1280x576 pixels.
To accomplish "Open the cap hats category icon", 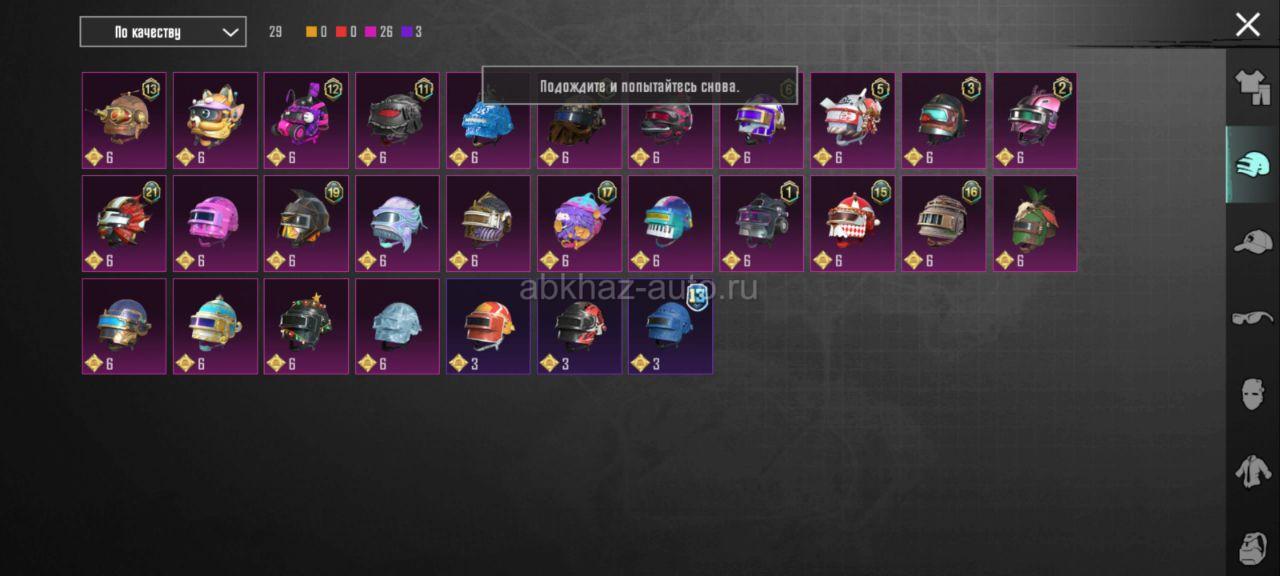I will [x=1252, y=242].
